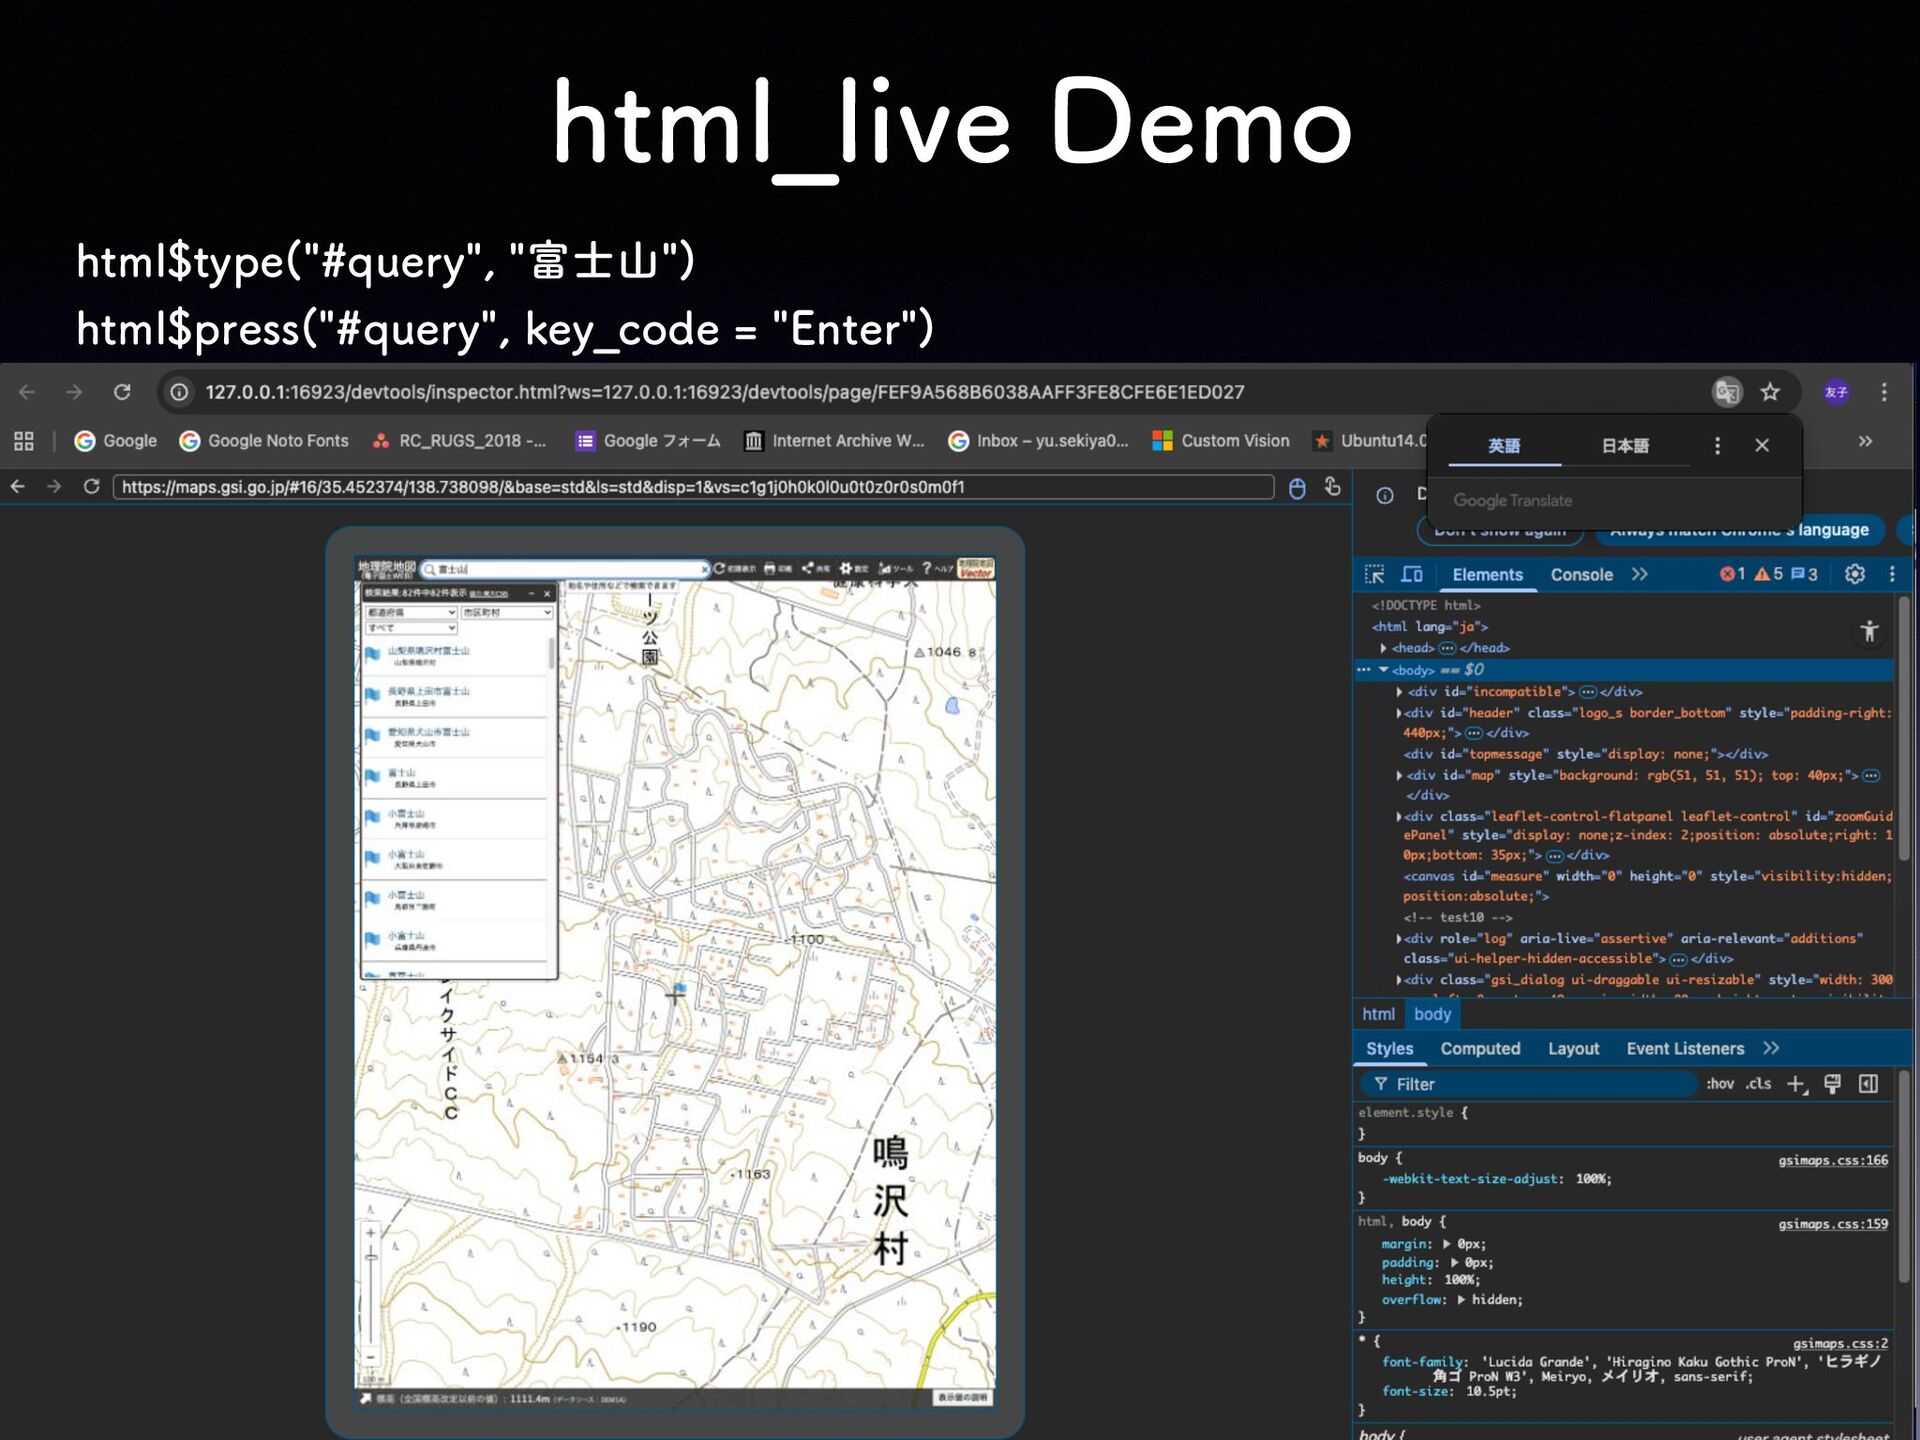Toggle the device toolbar icon
This screenshot has width=1920, height=1440.
click(1412, 574)
